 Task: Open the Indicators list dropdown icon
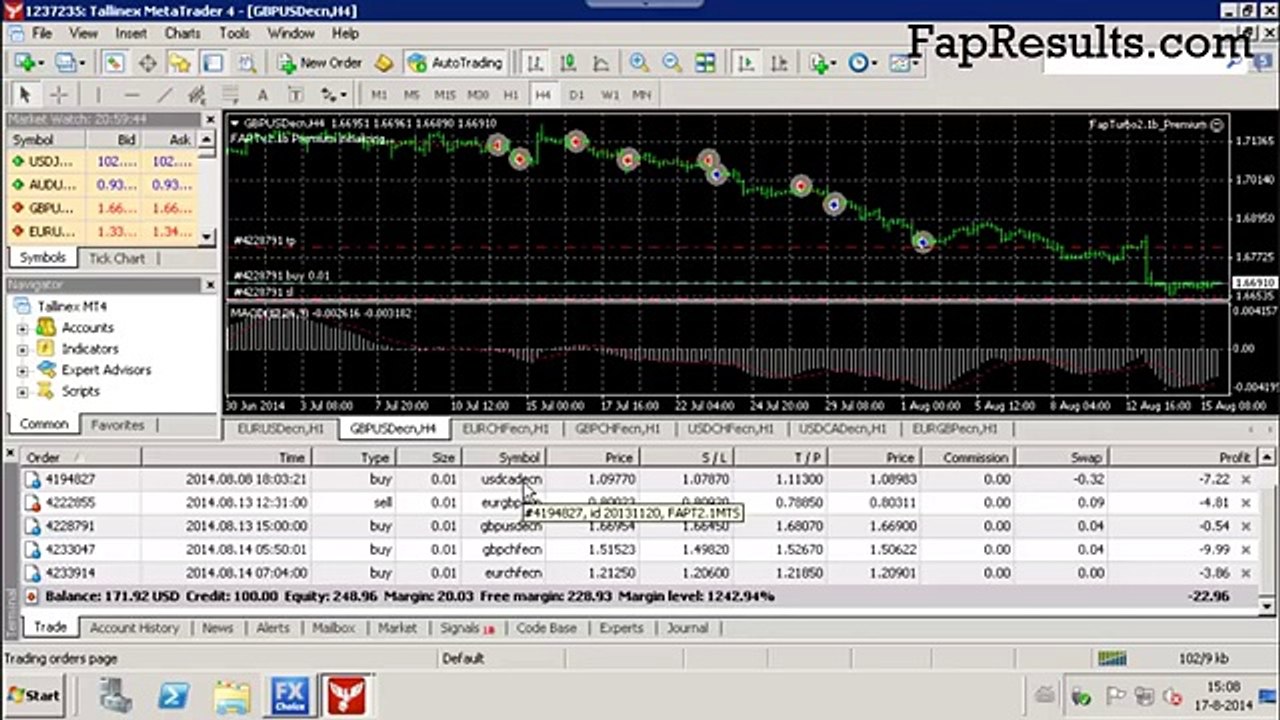822,63
